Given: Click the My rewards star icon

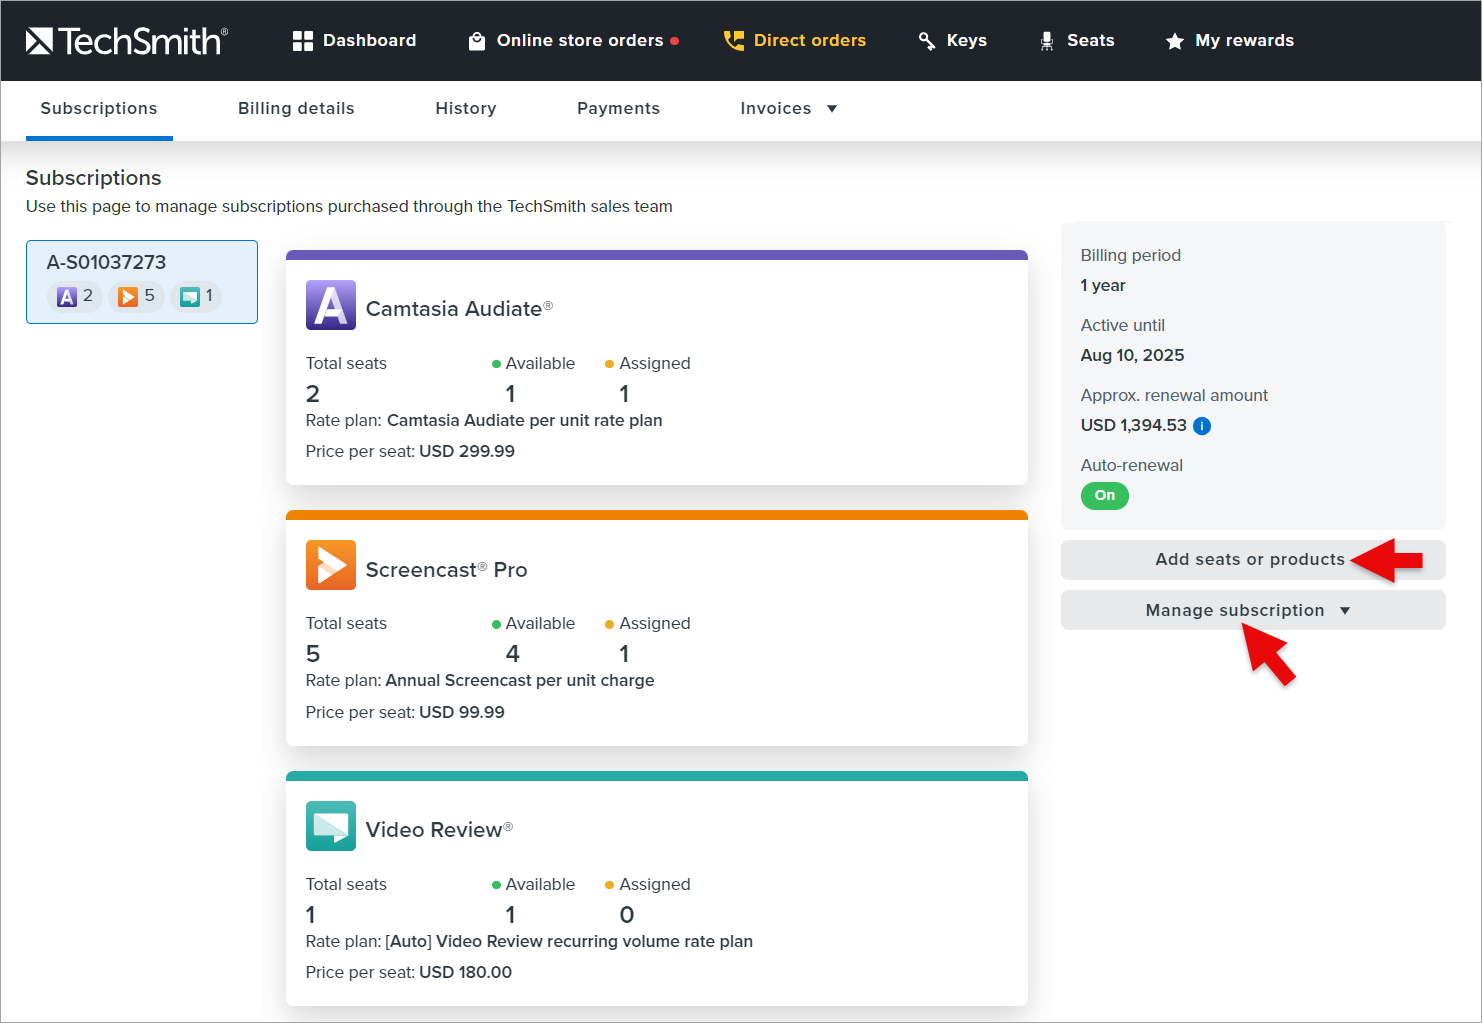Looking at the screenshot, I should (x=1175, y=41).
